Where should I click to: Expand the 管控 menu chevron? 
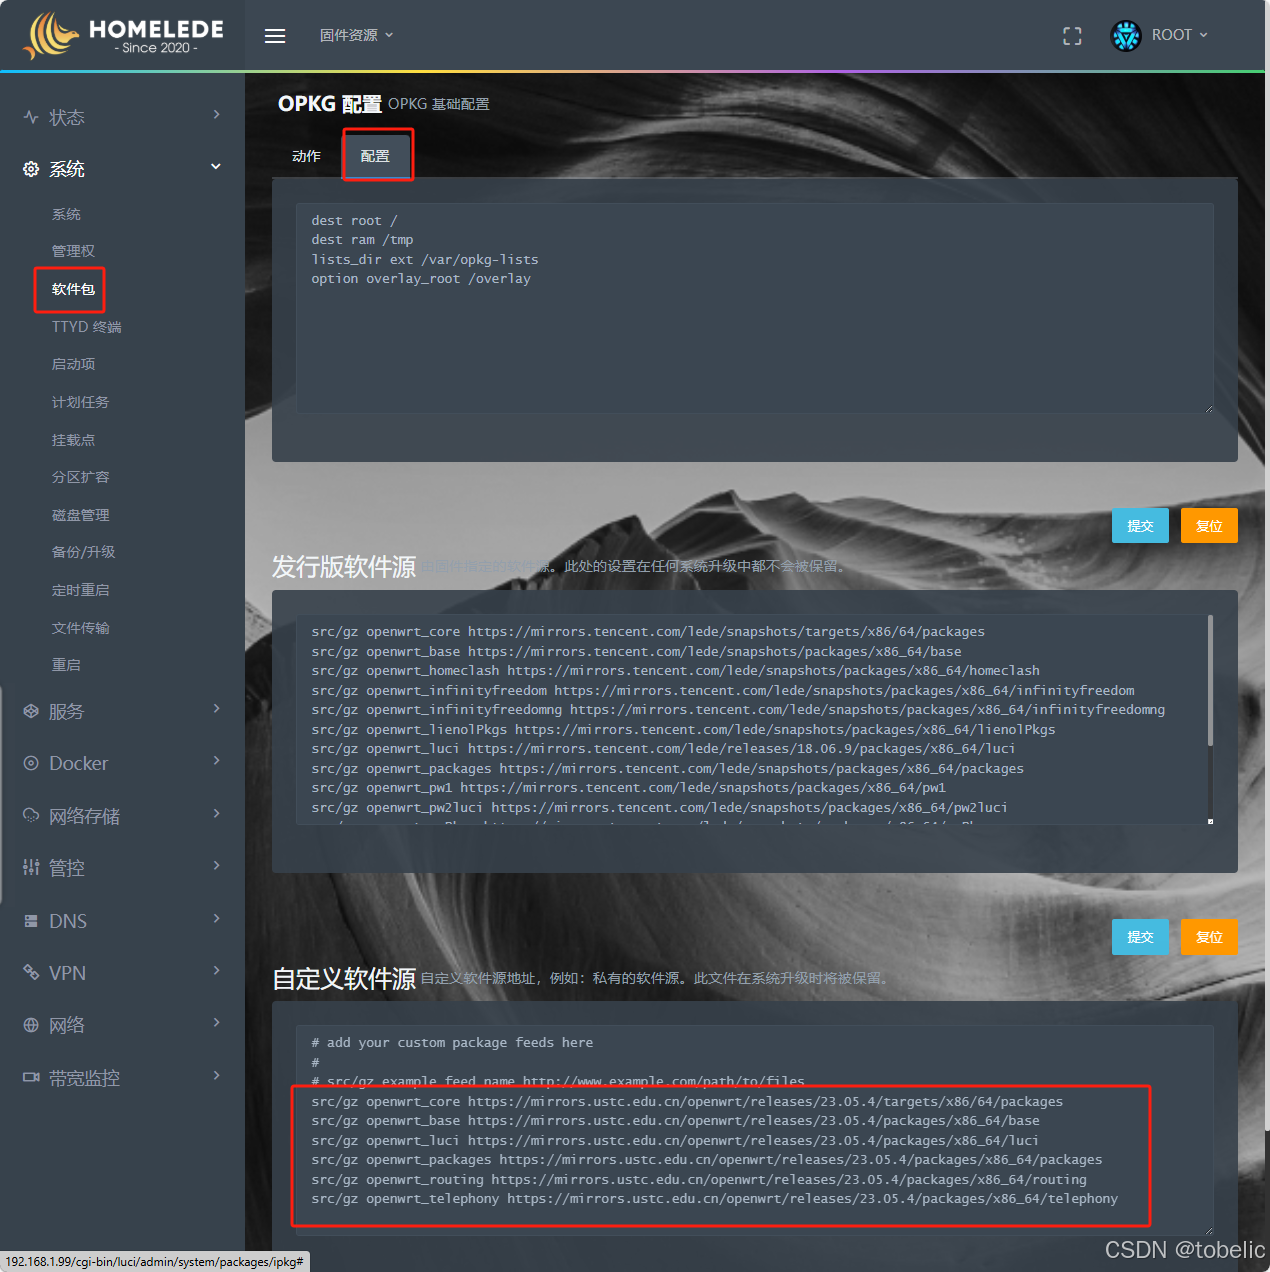point(217,866)
